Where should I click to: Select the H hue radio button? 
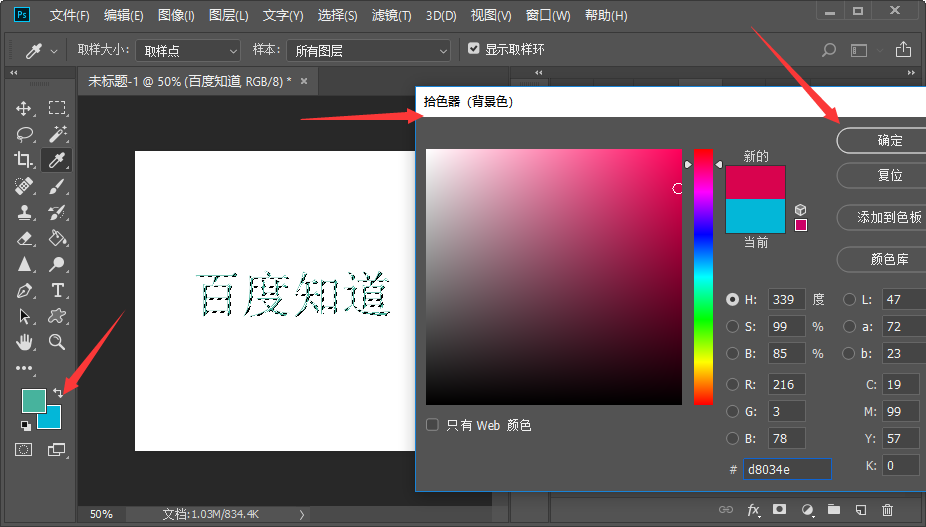tap(732, 300)
